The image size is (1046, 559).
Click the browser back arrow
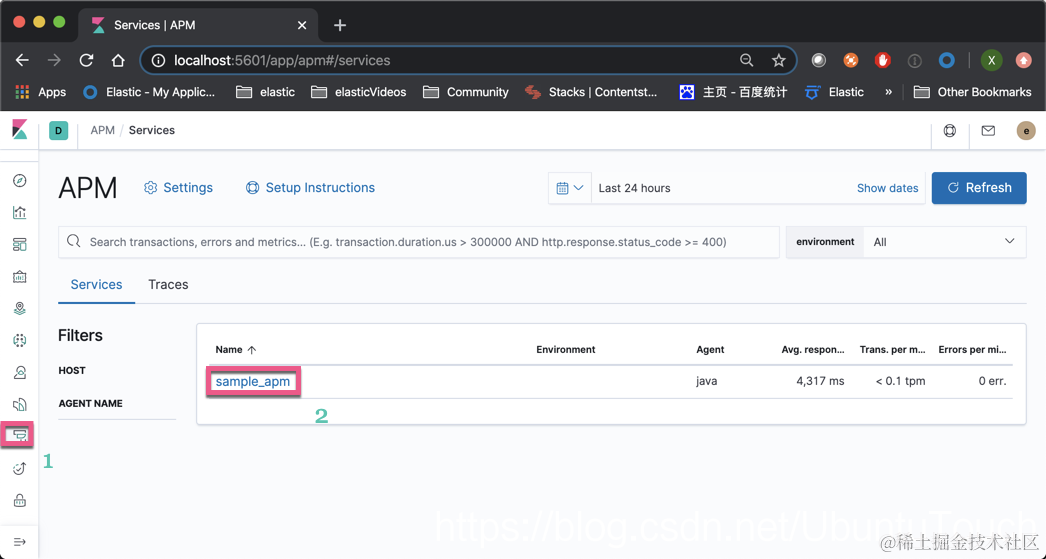pyautogui.click(x=22, y=60)
